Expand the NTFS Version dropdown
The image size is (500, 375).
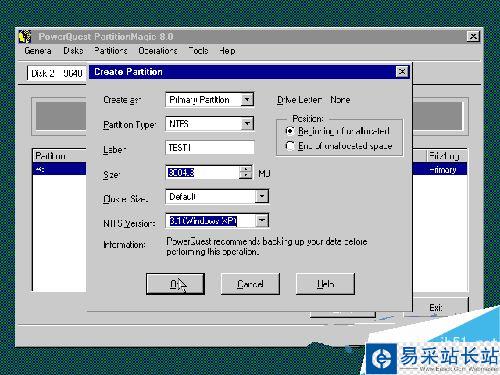pos(262,220)
